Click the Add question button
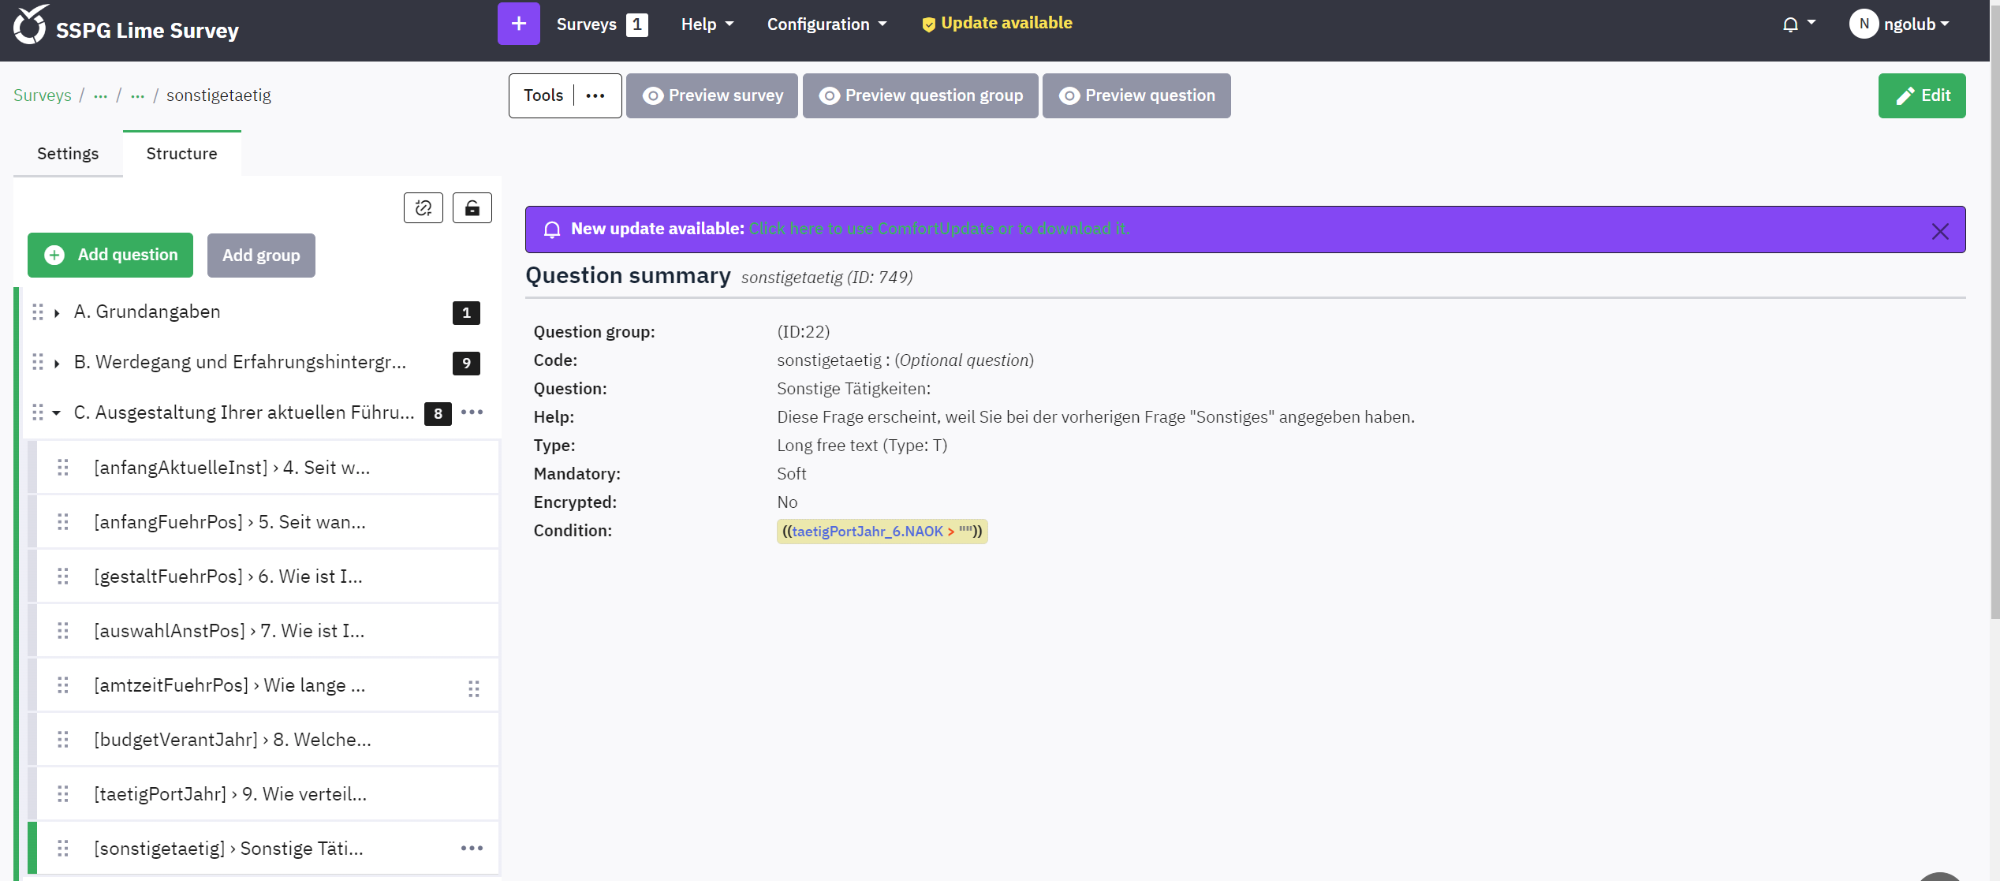The width and height of the screenshot is (2000, 881). pyautogui.click(x=110, y=255)
